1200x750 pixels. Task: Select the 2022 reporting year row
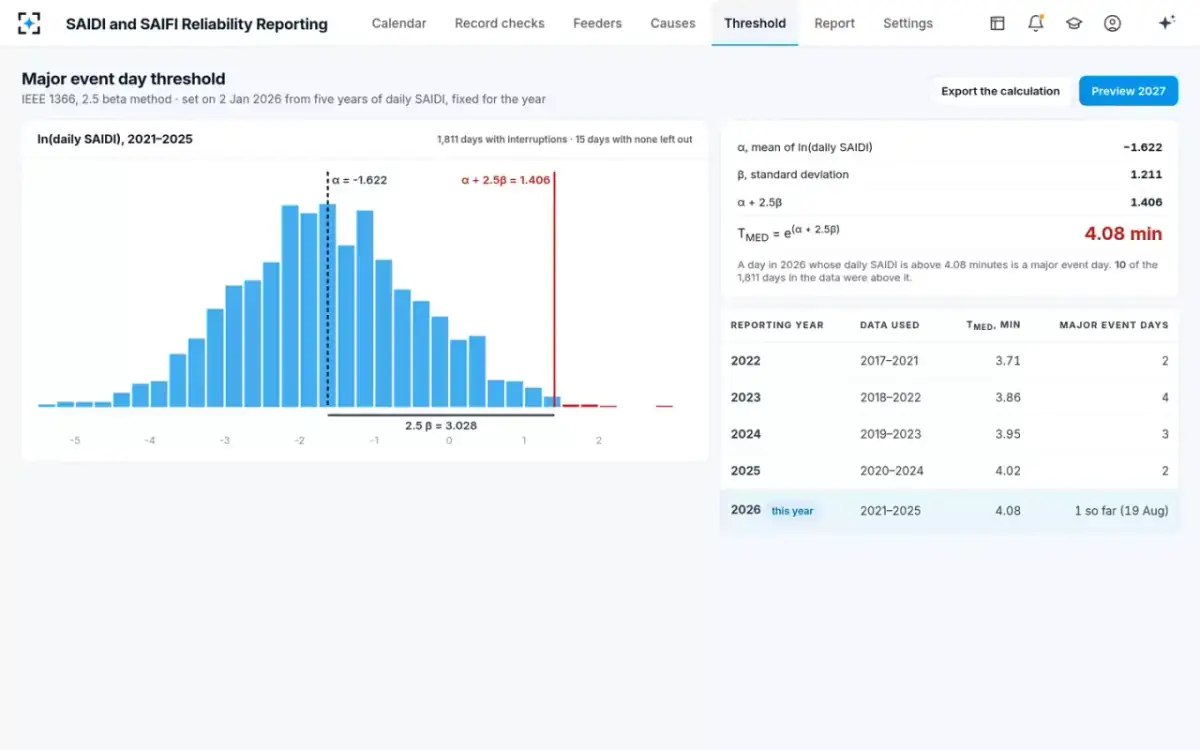[x=949, y=361]
